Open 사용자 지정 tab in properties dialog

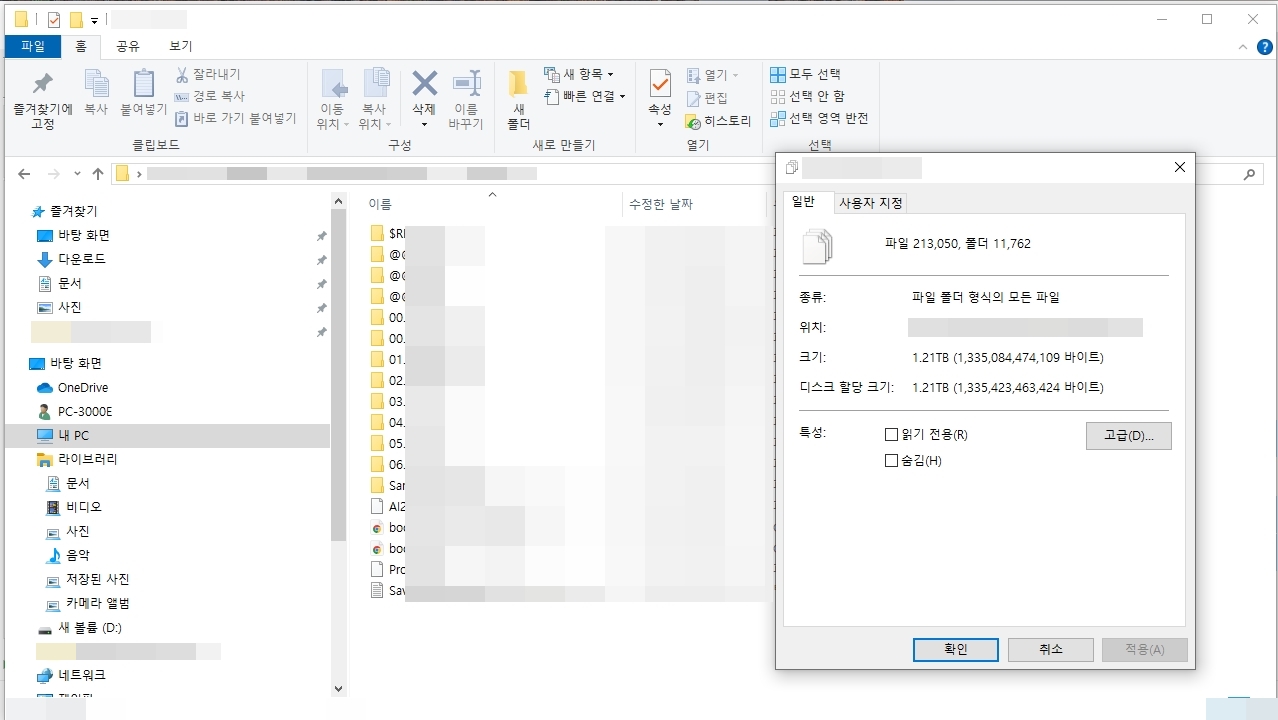pos(870,203)
